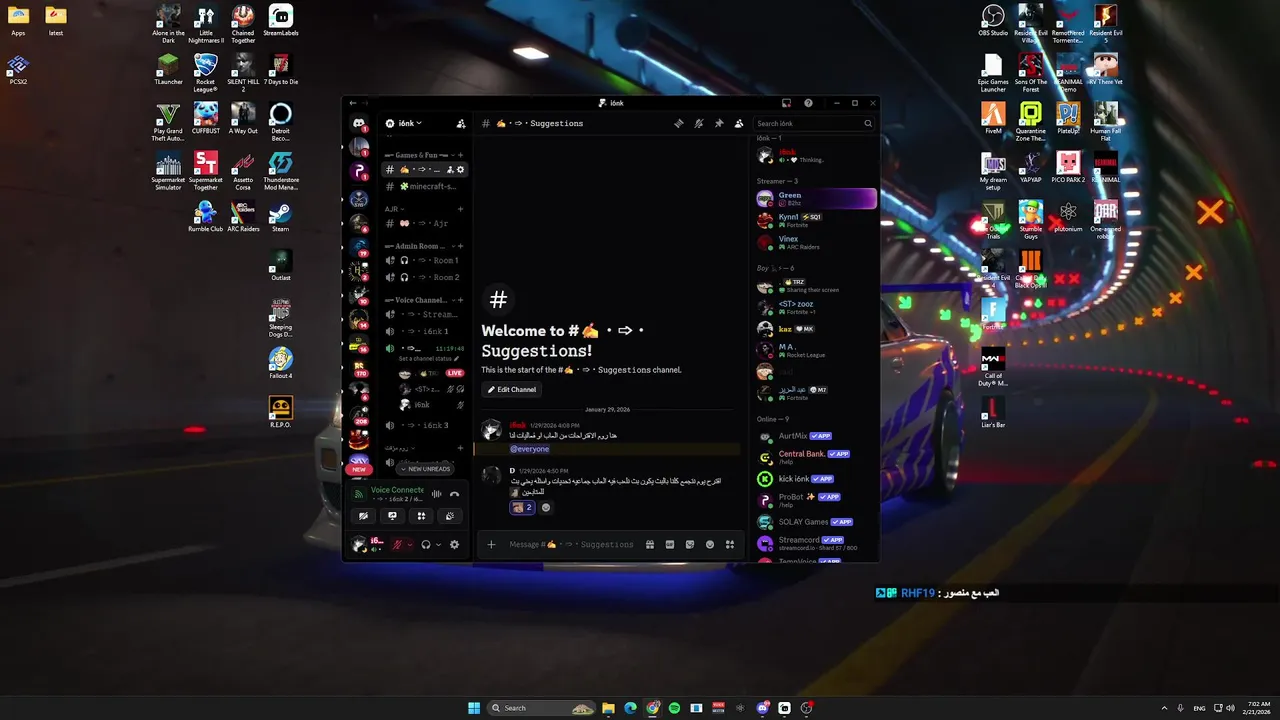Viewport: 1280px width, 720px height.
Task: Toggle the member list icon
Action: click(x=738, y=123)
